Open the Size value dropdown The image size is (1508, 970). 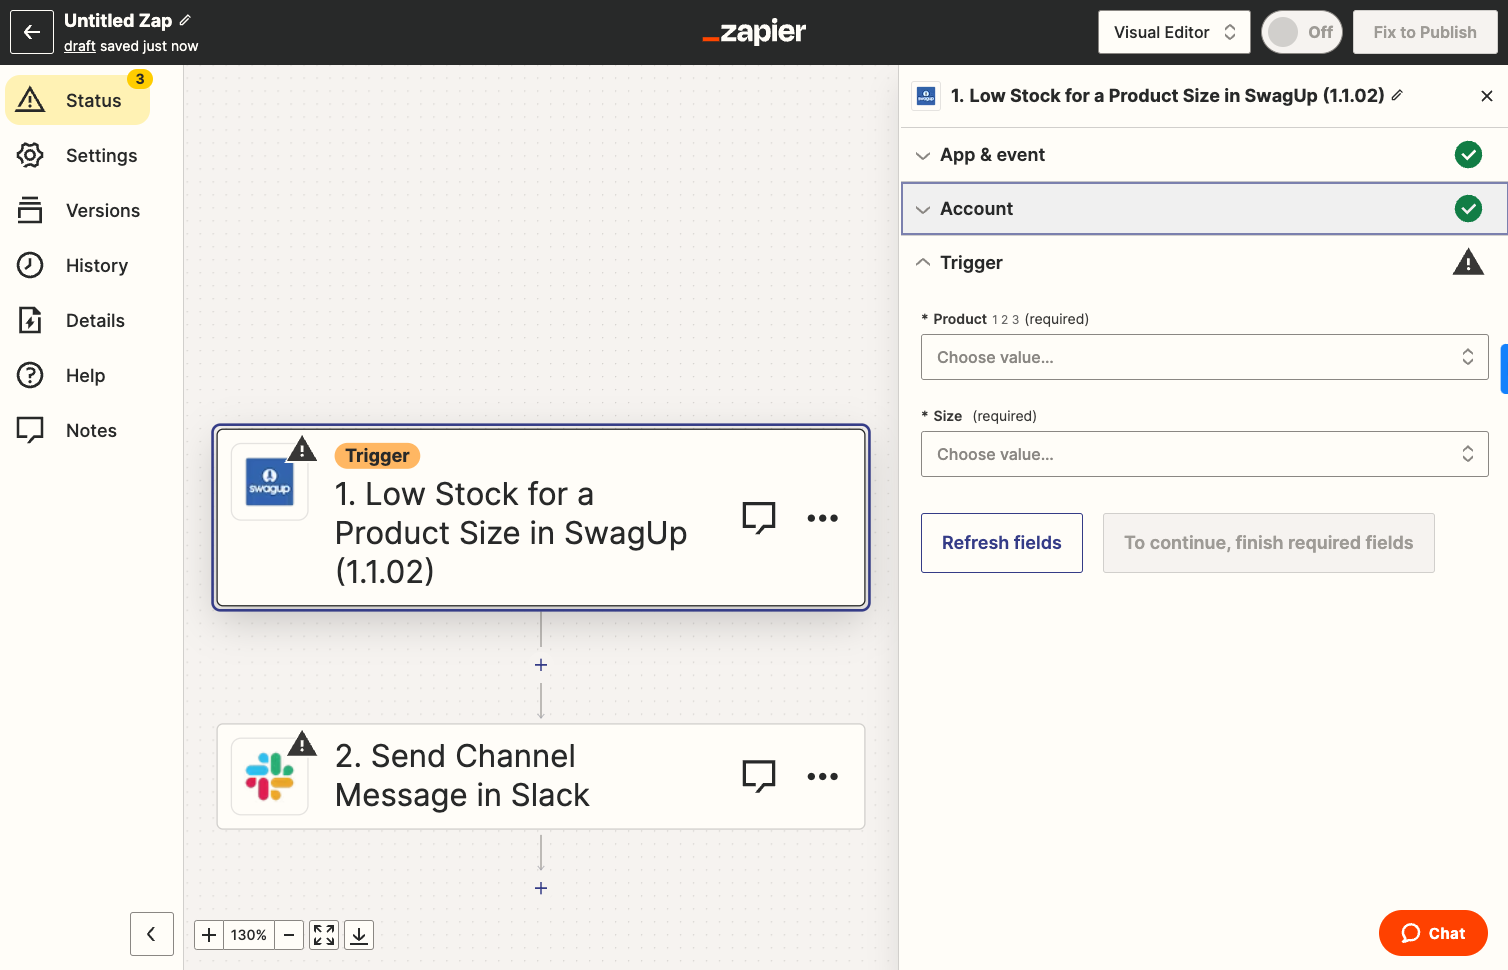tap(1204, 454)
